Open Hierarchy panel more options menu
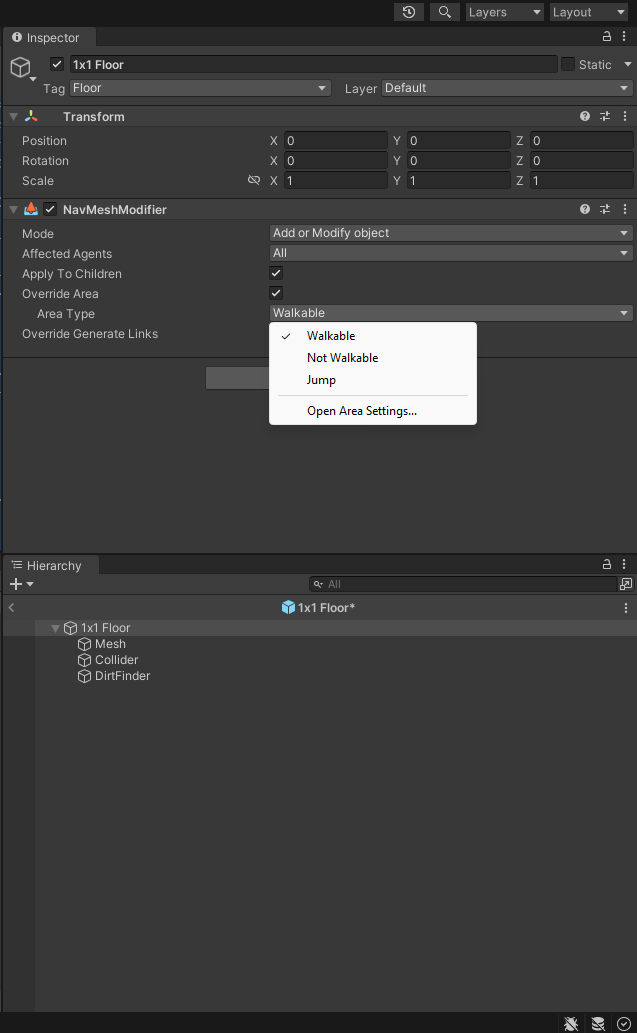The height and width of the screenshot is (1033, 637). tap(624, 565)
